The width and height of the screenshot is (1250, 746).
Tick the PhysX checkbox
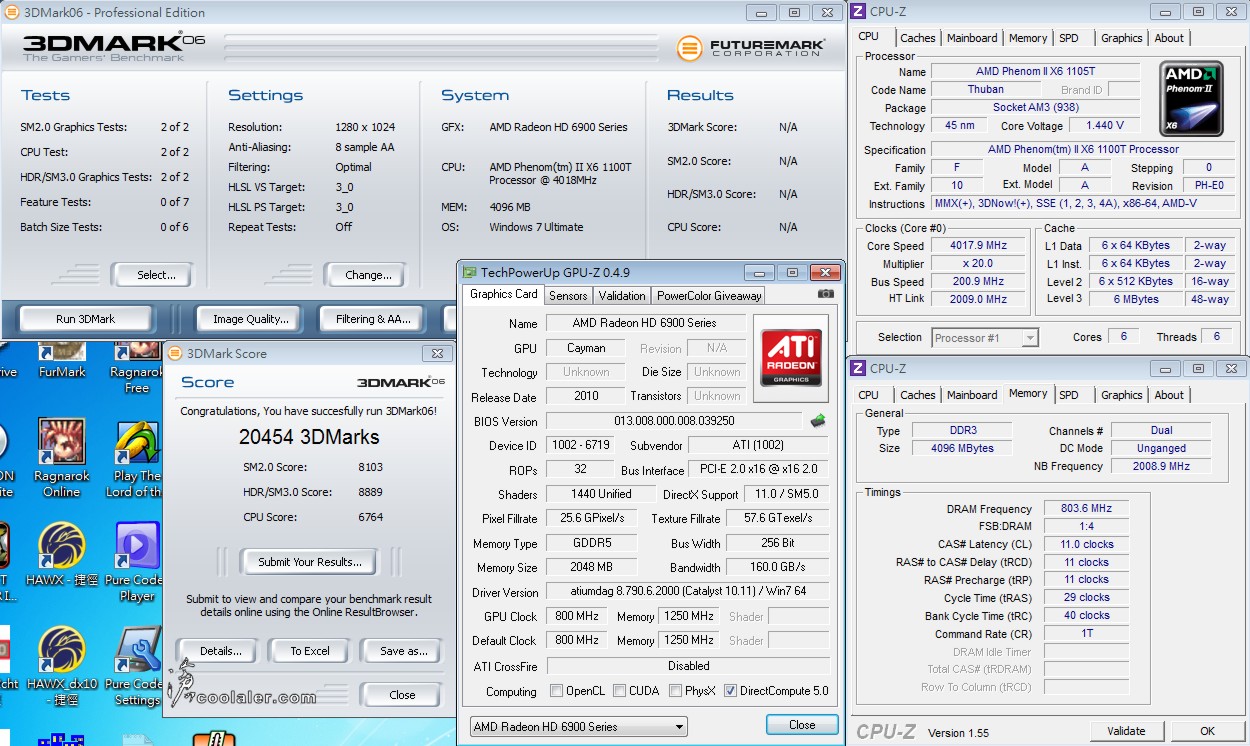pos(676,691)
